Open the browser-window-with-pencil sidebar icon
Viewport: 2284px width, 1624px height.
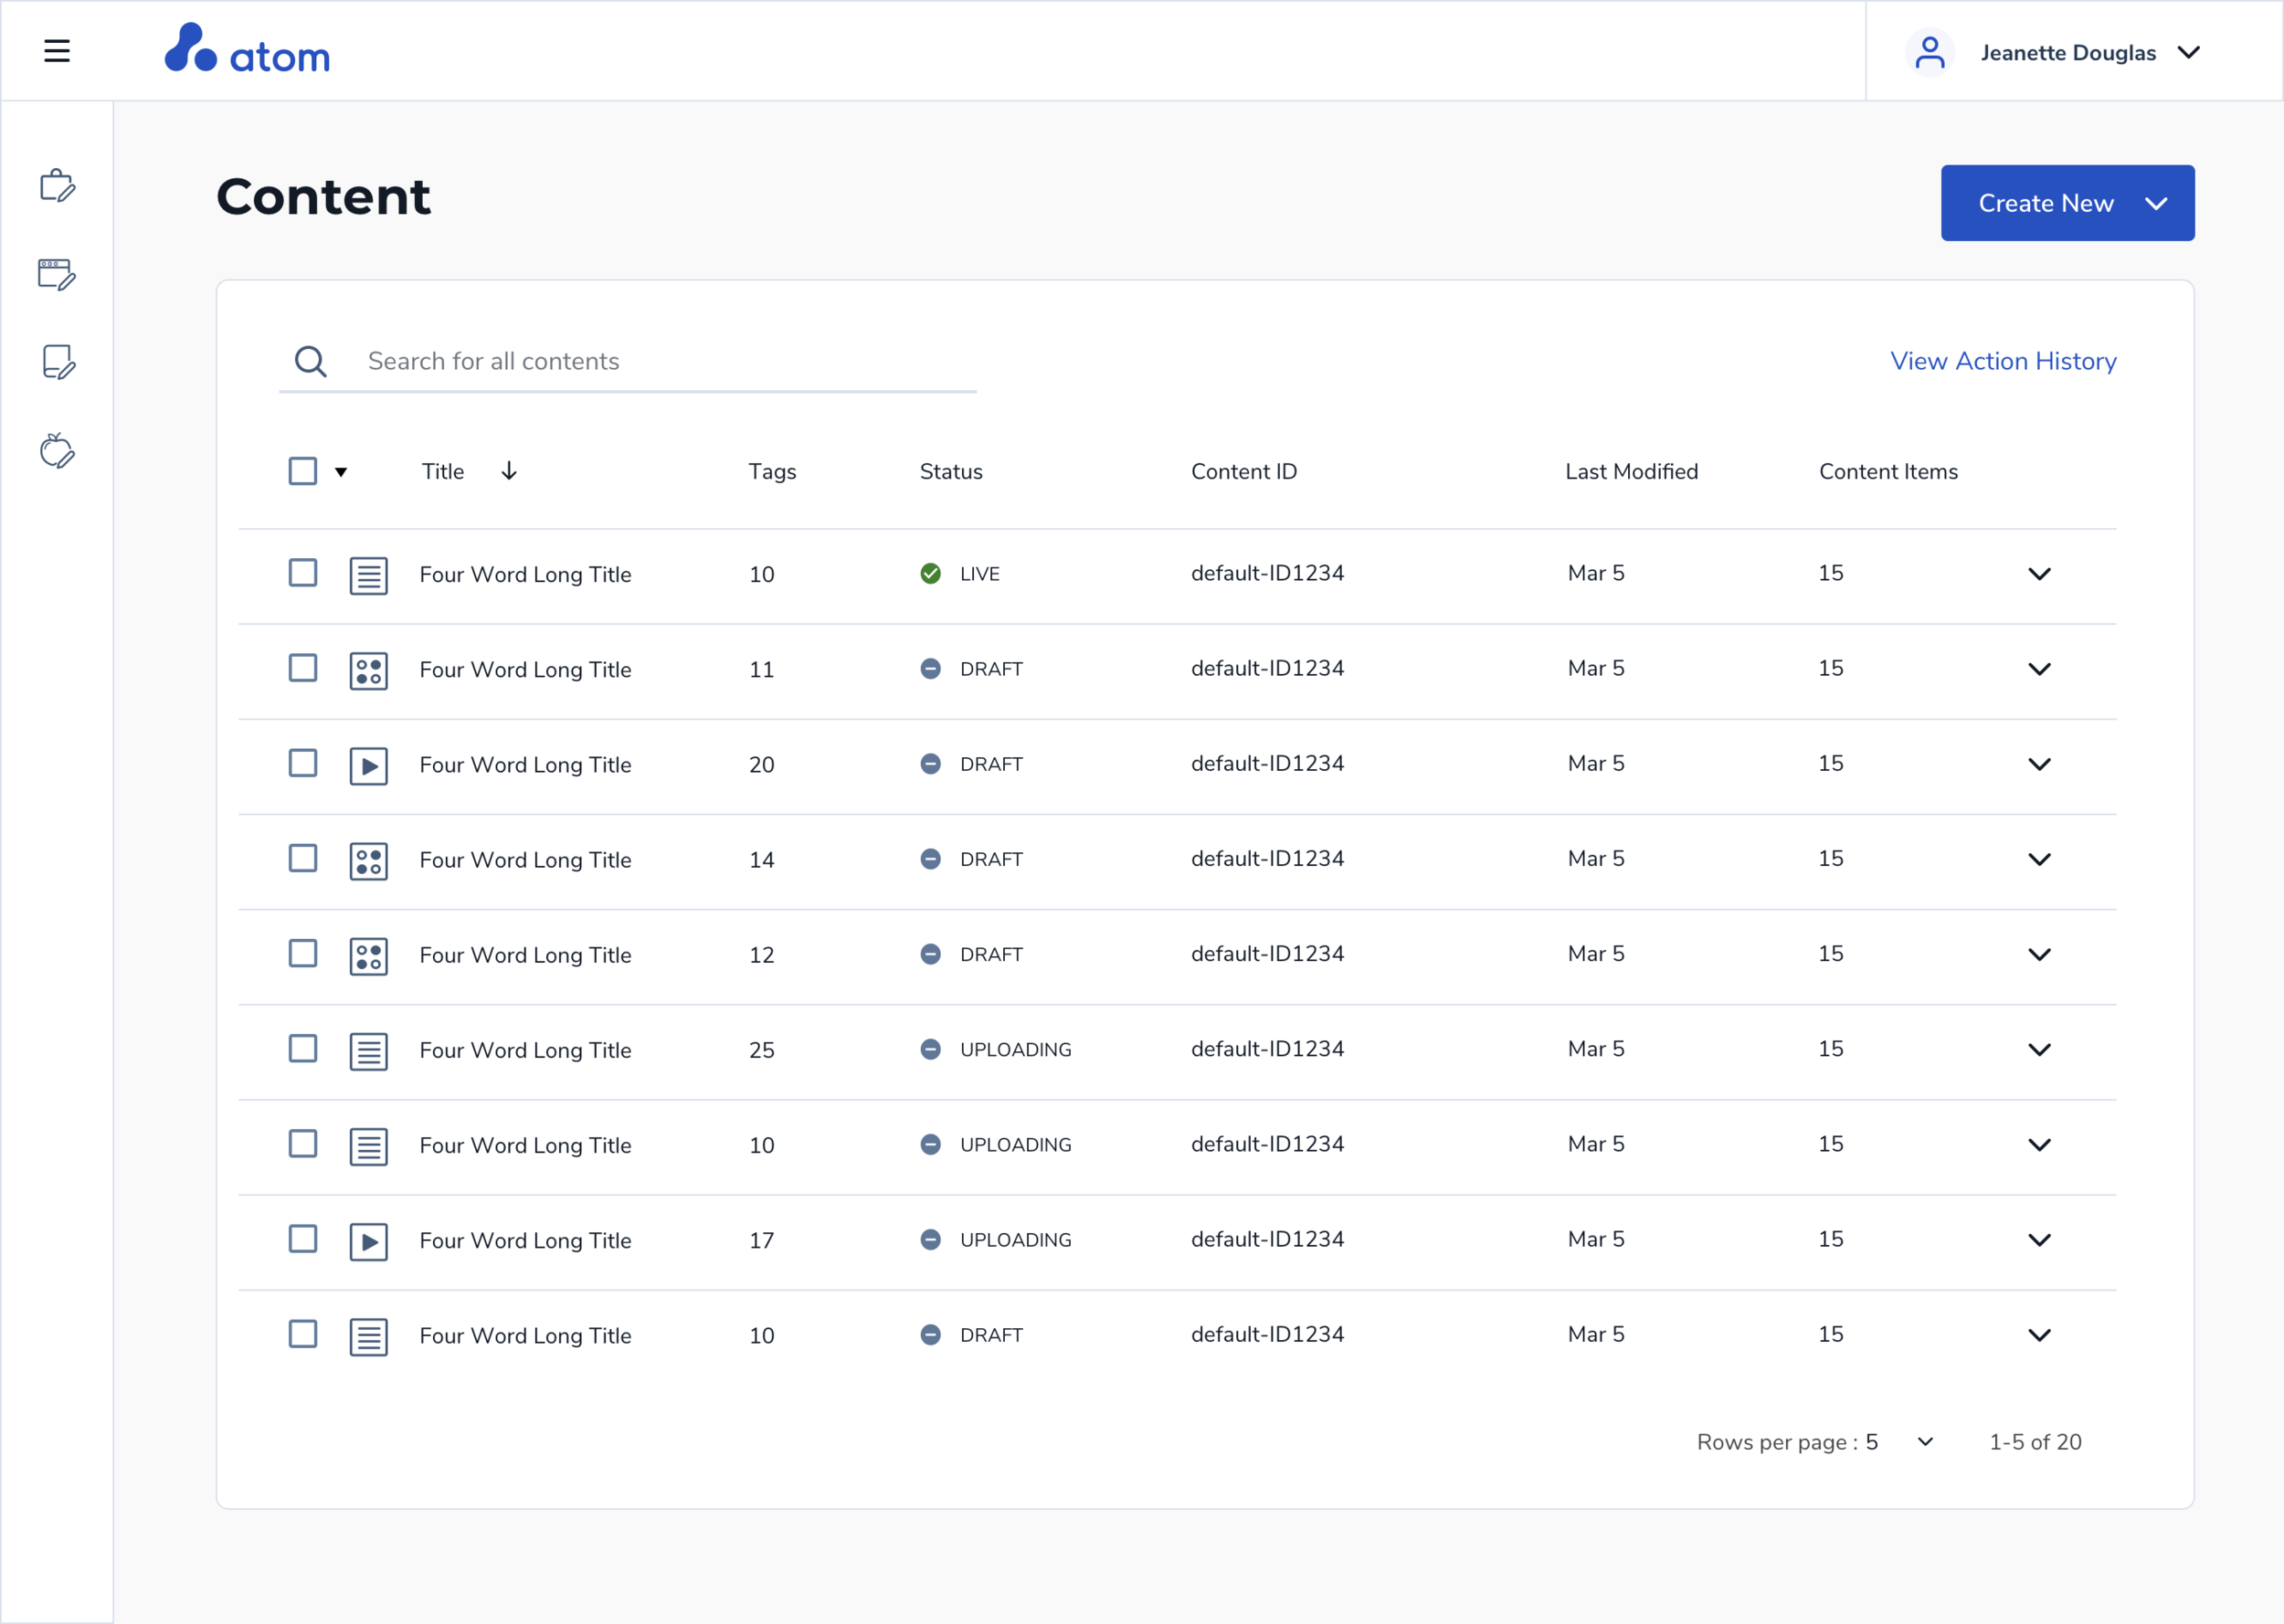[x=57, y=274]
